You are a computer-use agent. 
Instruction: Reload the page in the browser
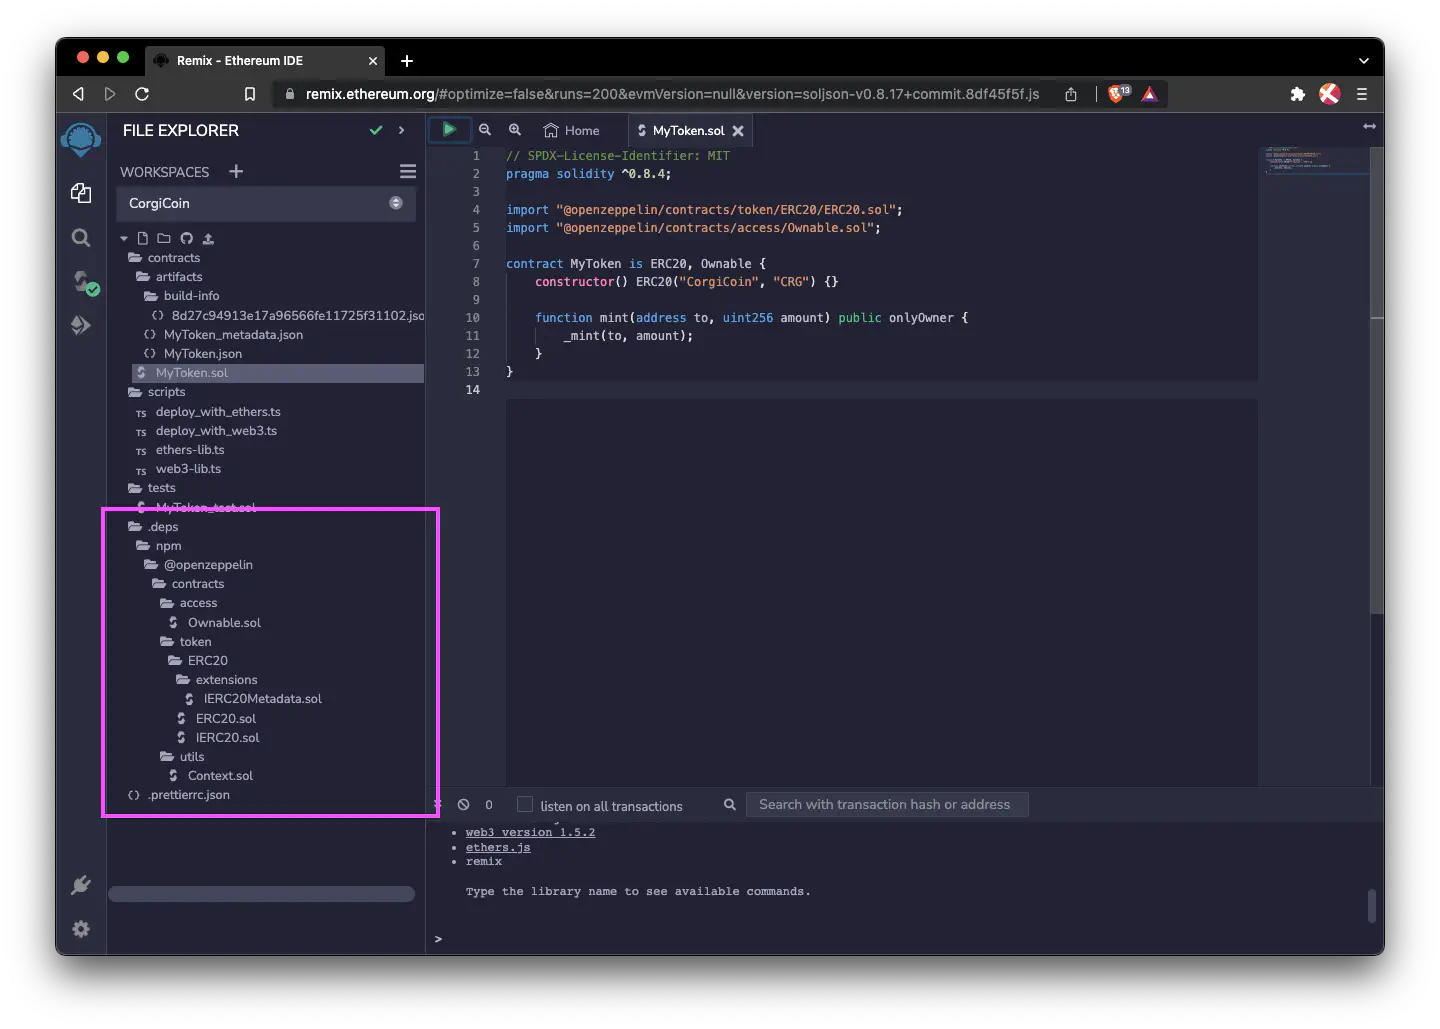(x=142, y=94)
